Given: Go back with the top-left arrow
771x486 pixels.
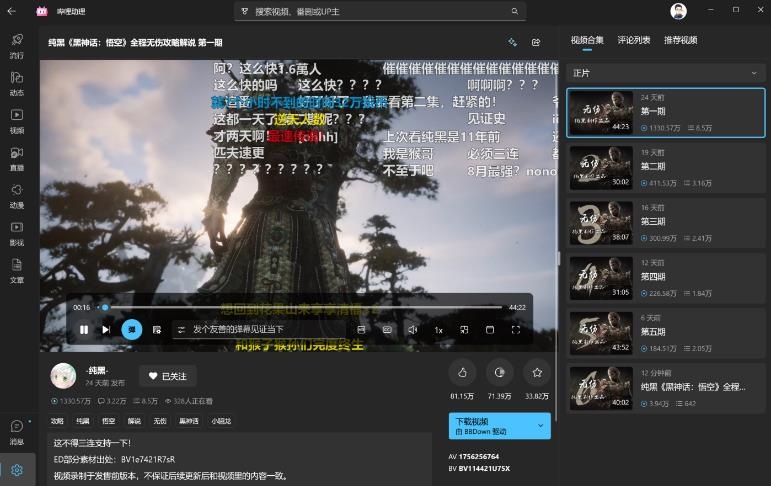Looking at the screenshot, I should pos(12,11).
